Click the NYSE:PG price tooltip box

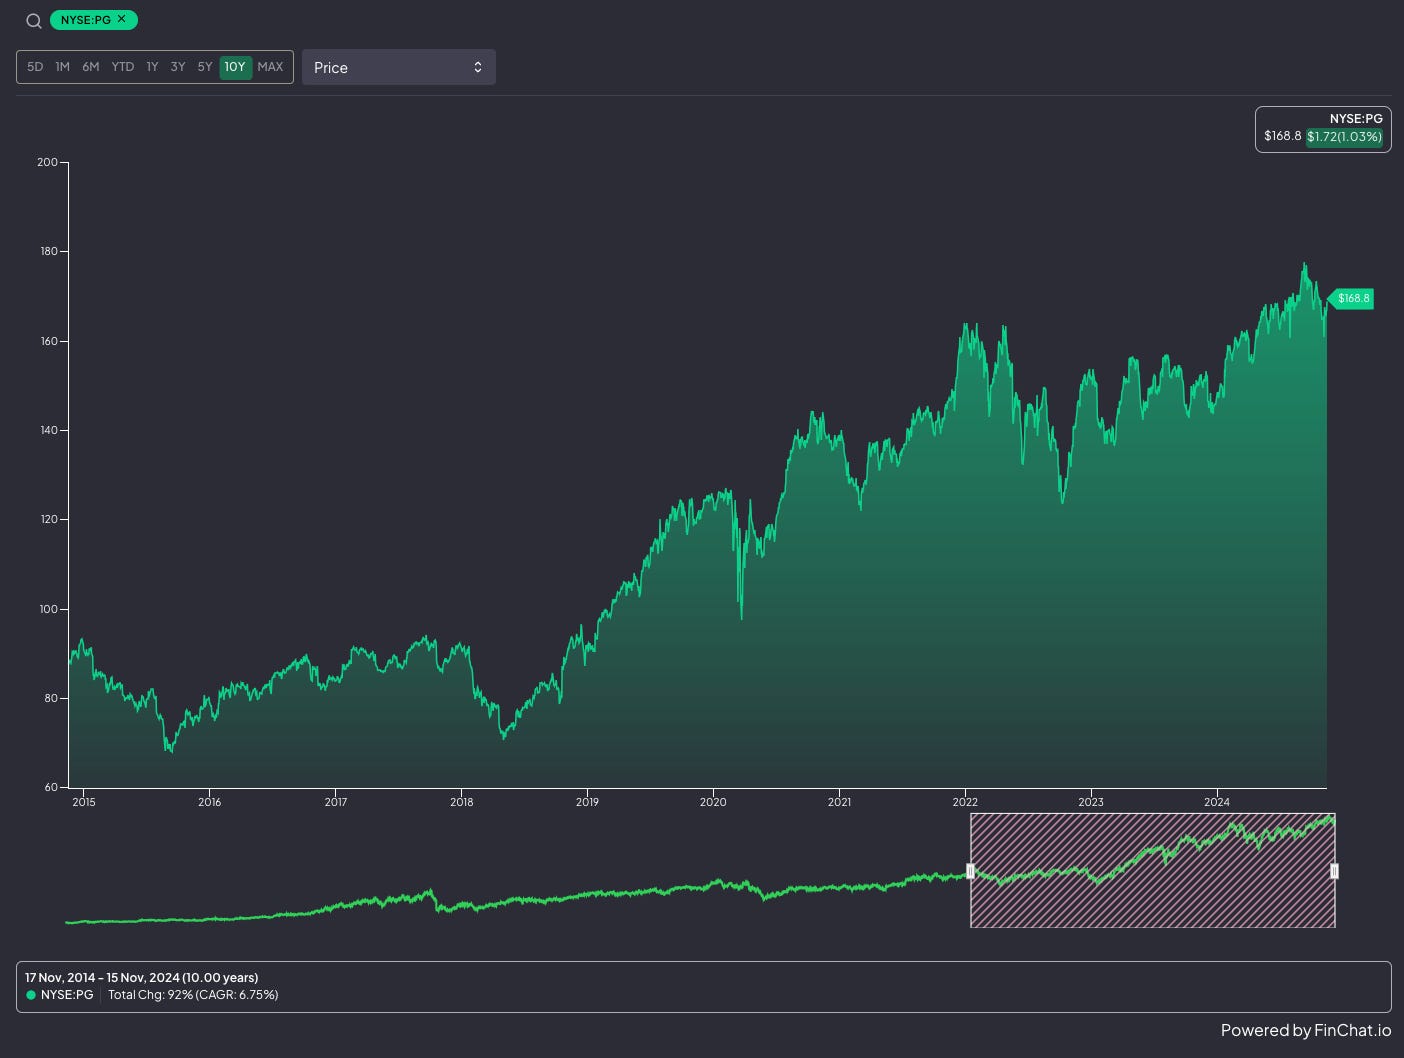pos(1323,129)
